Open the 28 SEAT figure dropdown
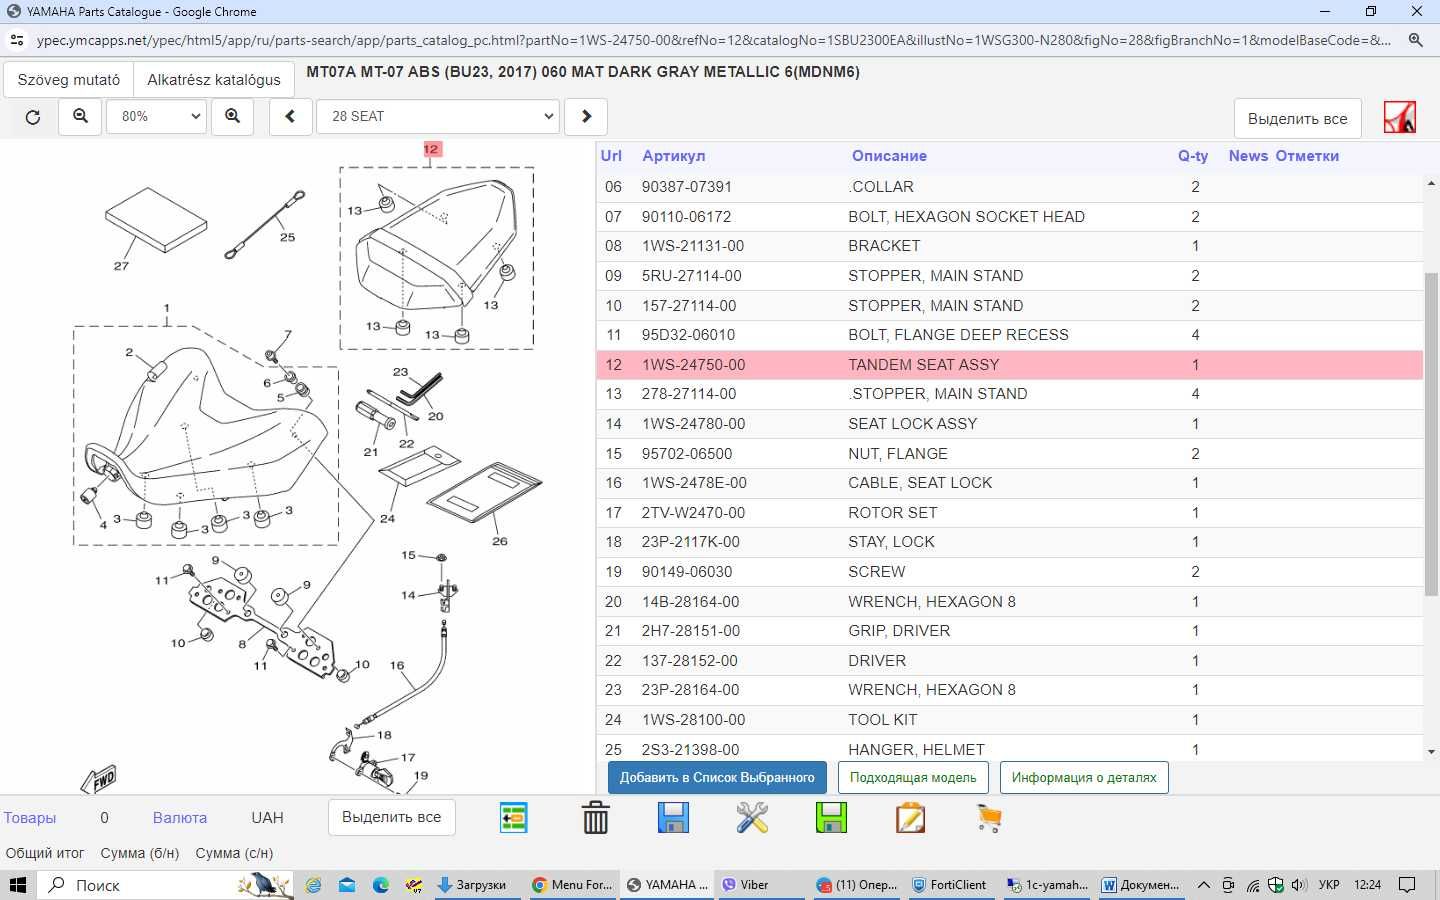1440x900 pixels. (438, 117)
